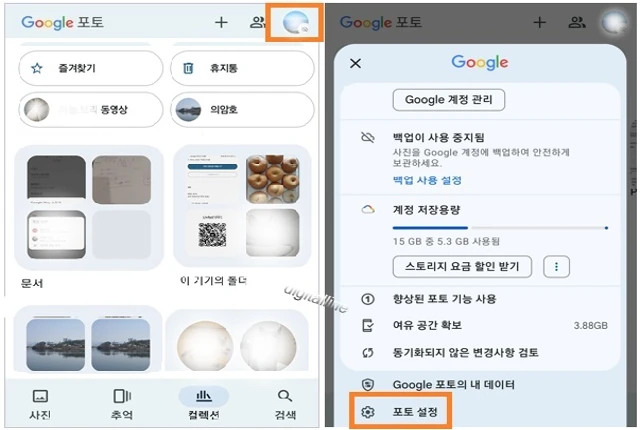Open profile avatar in left screen
This screenshot has height=430, width=640.
tap(296, 23)
